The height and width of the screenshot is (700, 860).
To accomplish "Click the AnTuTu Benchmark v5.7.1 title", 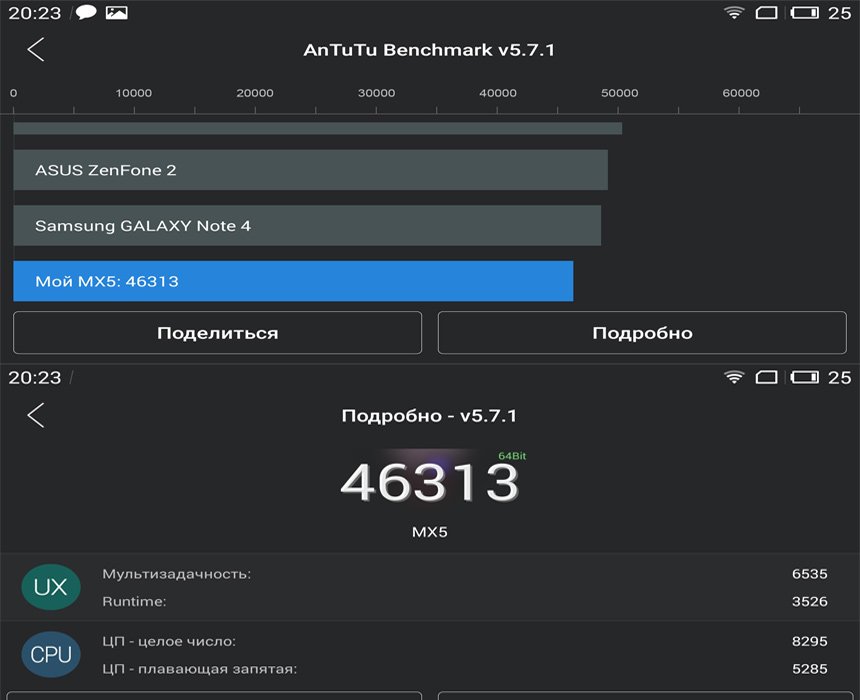I will pyautogui.click(x=429, y=50).
